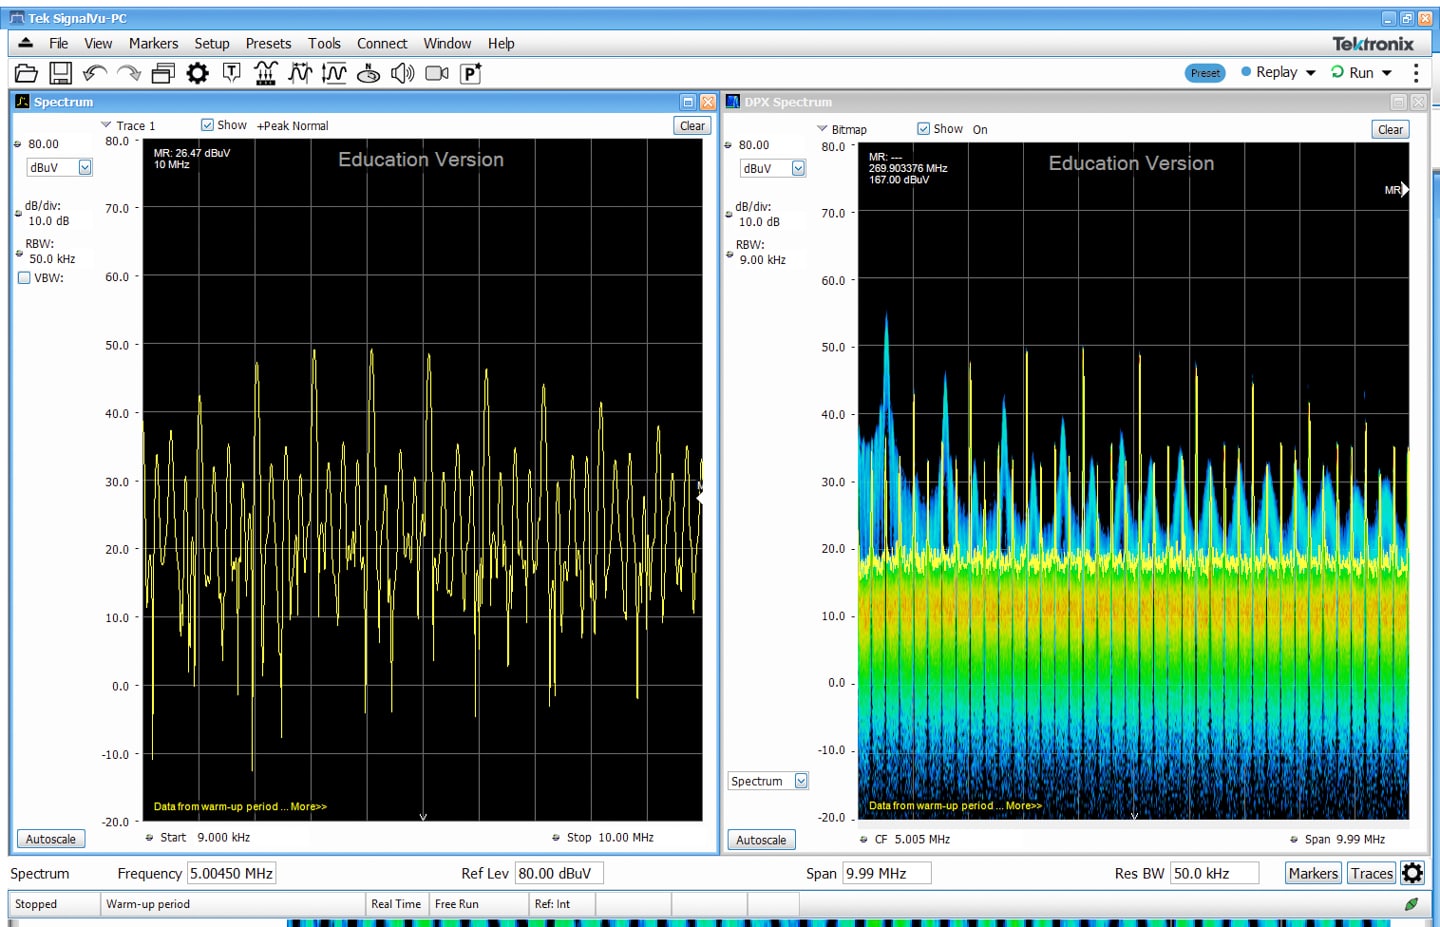Click the Span field 9.99 MHz
Screen dimensions: 1440x927
tap(886, 873)
